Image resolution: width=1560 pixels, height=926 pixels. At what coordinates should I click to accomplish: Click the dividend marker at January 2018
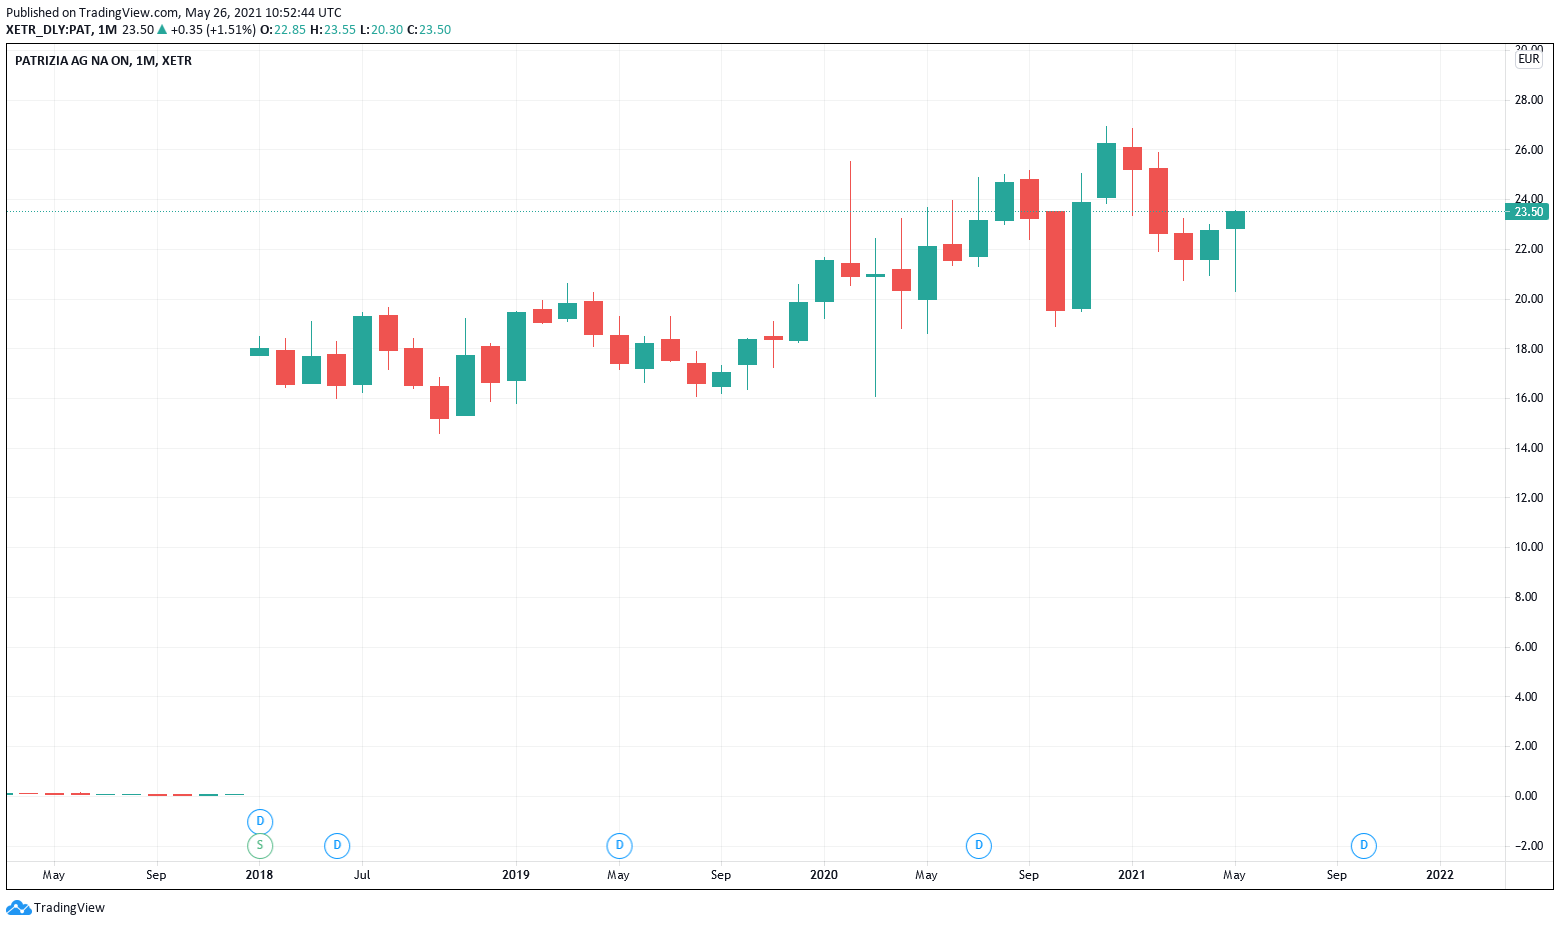click(260, 821)
